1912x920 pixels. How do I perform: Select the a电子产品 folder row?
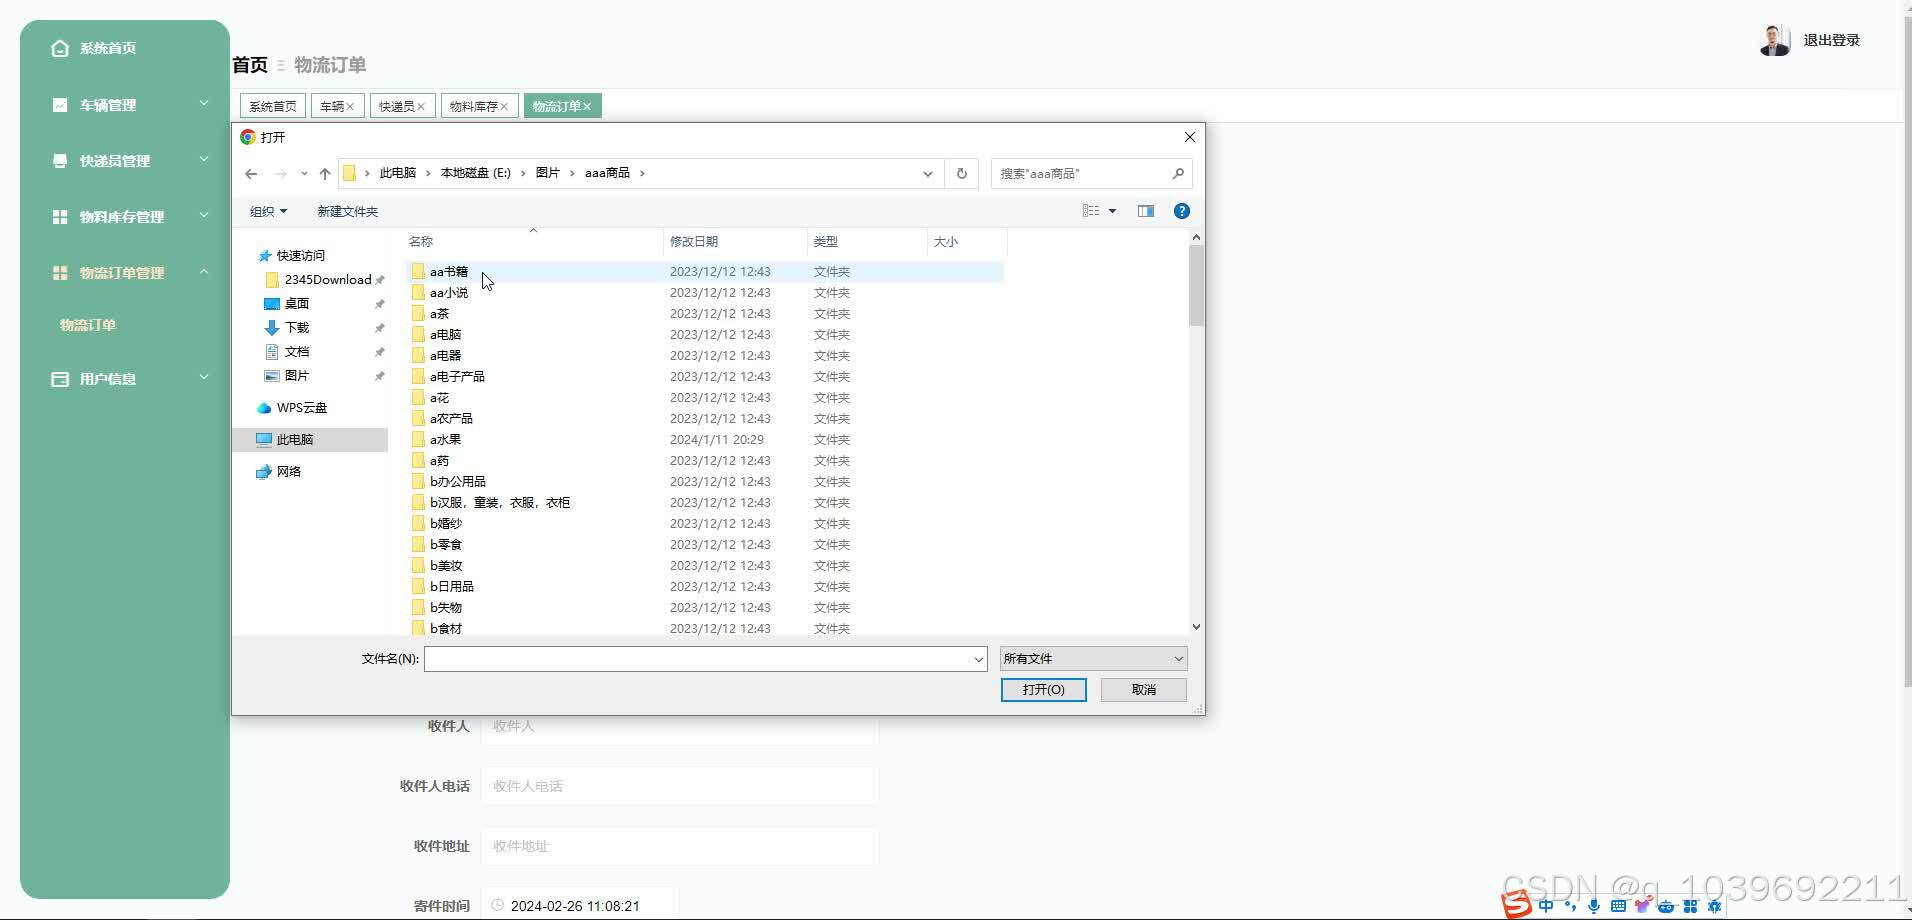[705, 376]
